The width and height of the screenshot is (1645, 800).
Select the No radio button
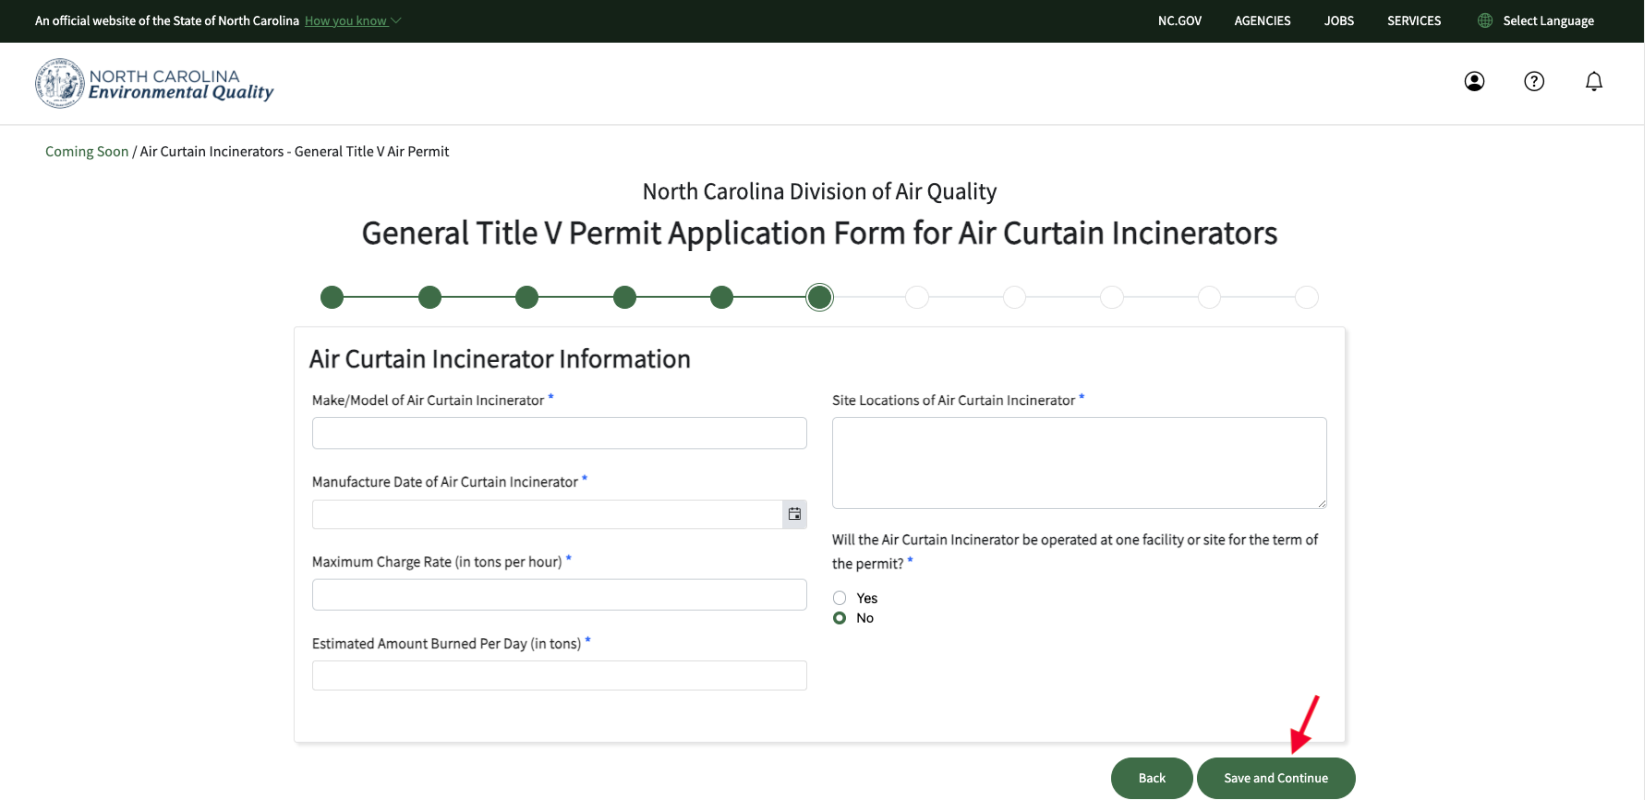coord(840,618)
